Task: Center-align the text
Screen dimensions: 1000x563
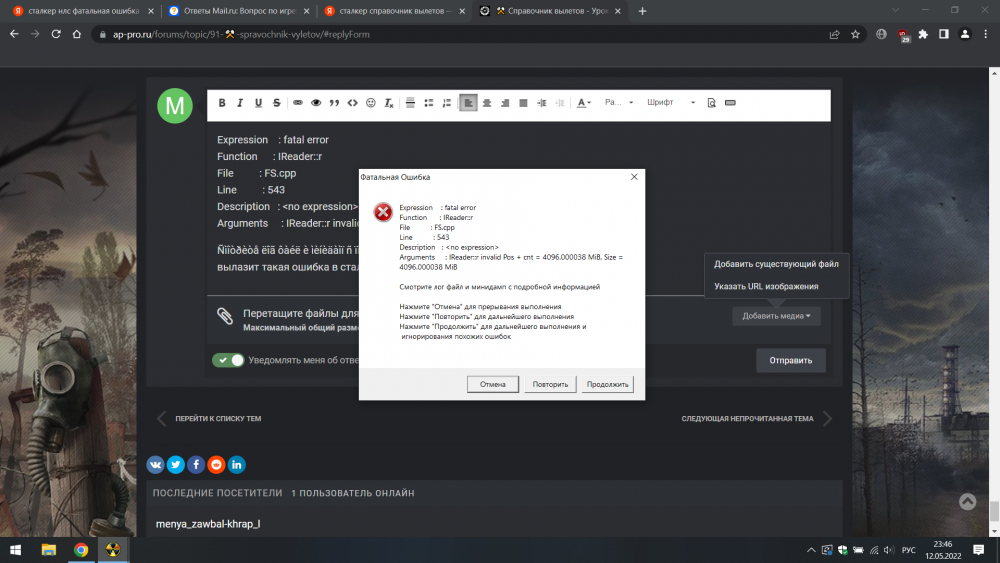Action: (x=487, y=103)
